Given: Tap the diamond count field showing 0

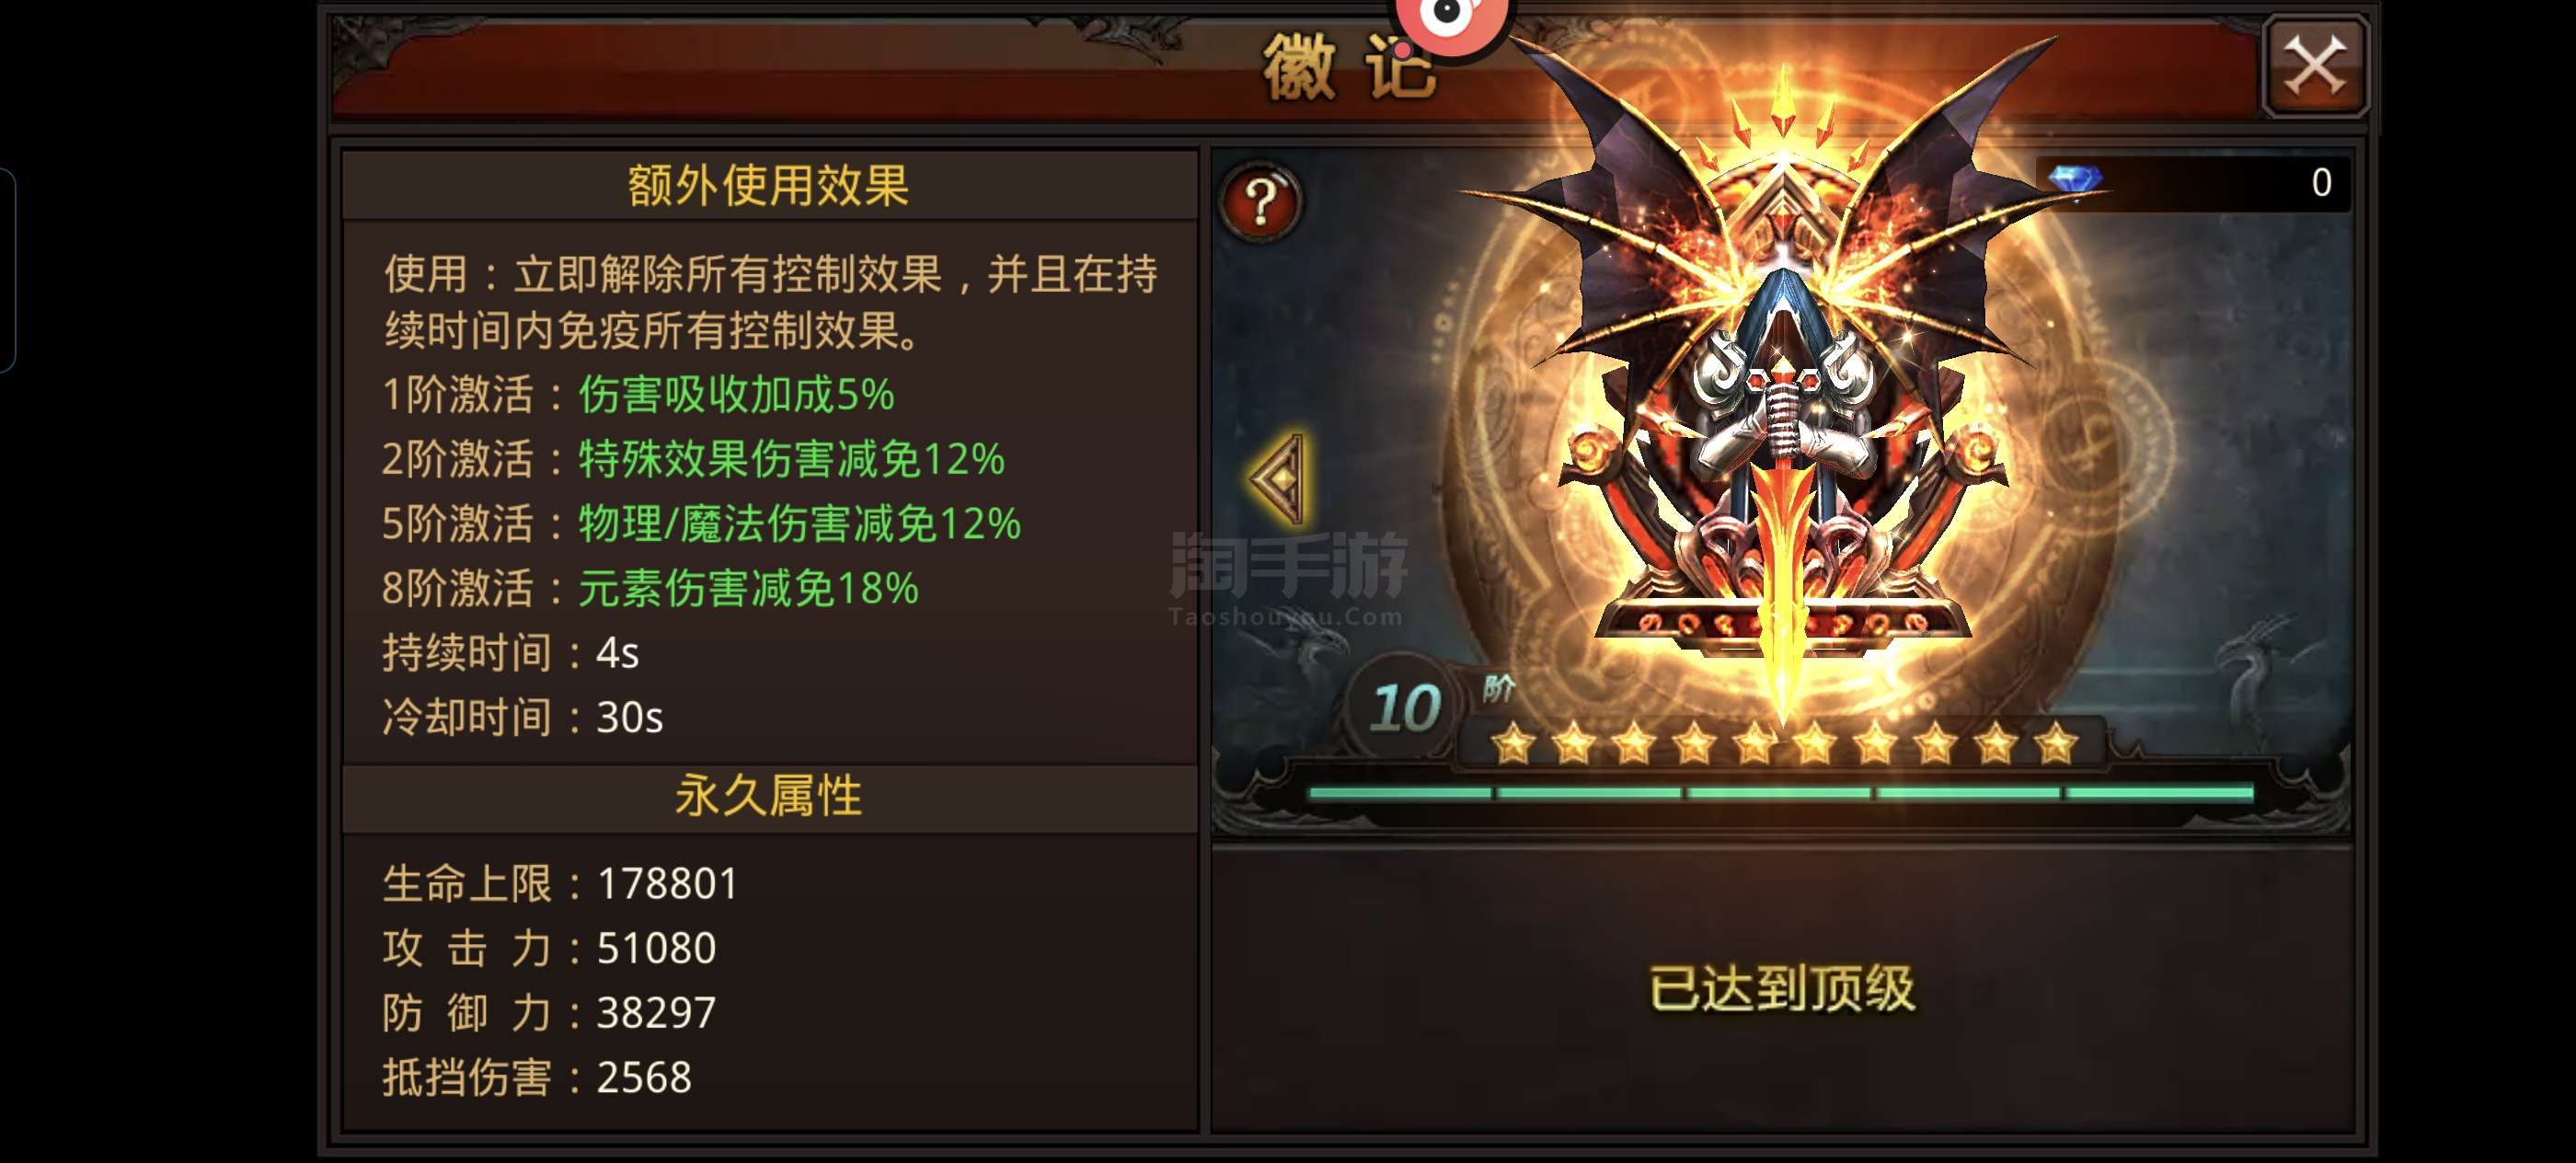Looking at the screenshot, I should pos(2193,182).
